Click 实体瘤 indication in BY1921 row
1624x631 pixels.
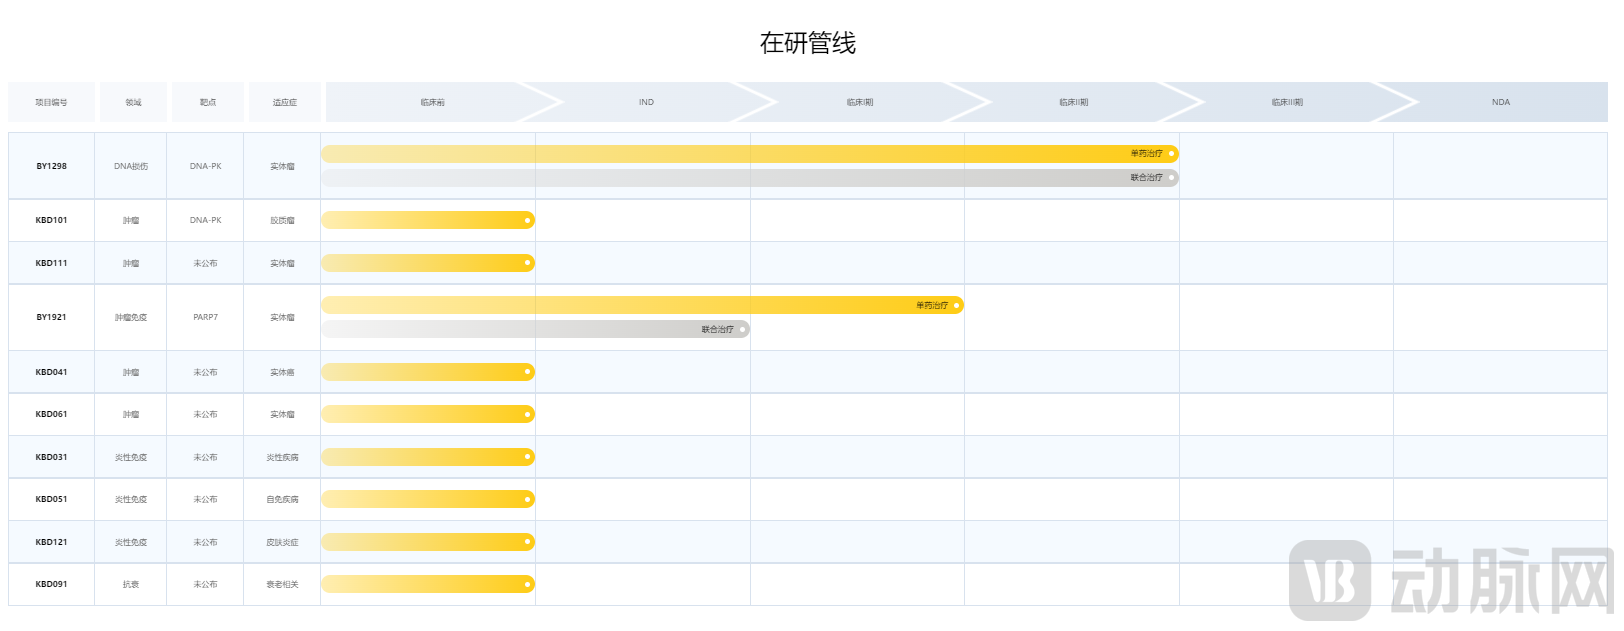coord(282,317)
